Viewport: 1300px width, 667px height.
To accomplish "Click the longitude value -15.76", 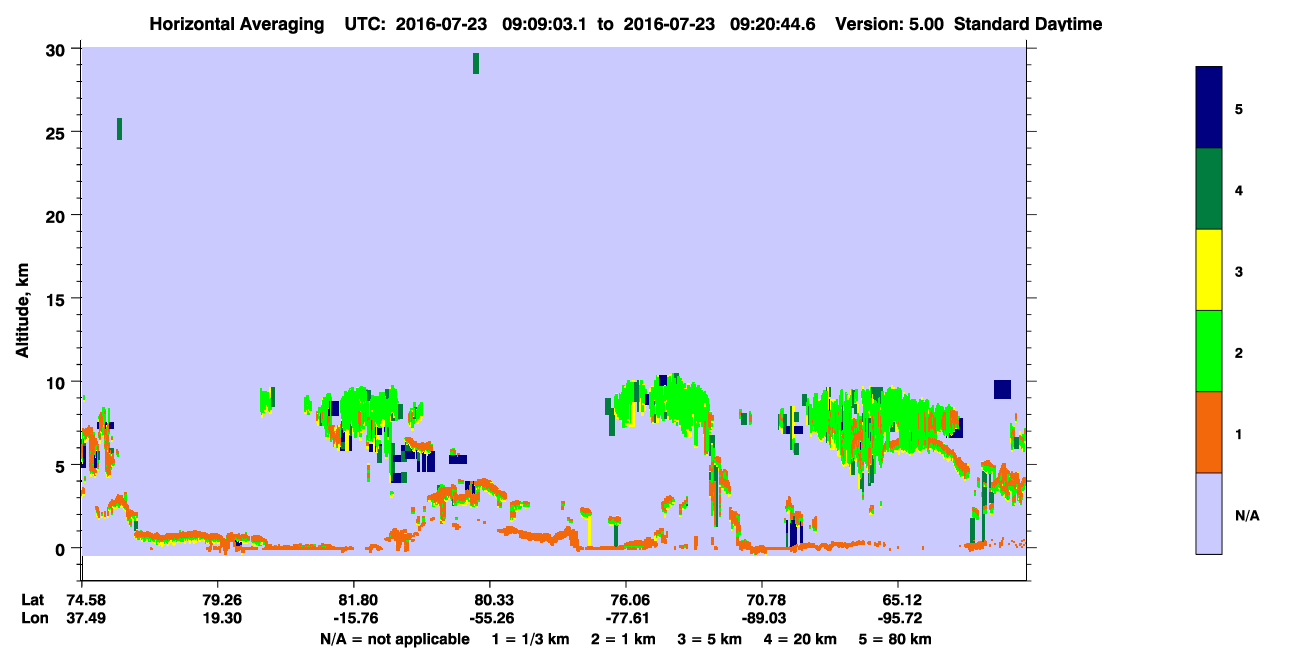I will 354,619.
